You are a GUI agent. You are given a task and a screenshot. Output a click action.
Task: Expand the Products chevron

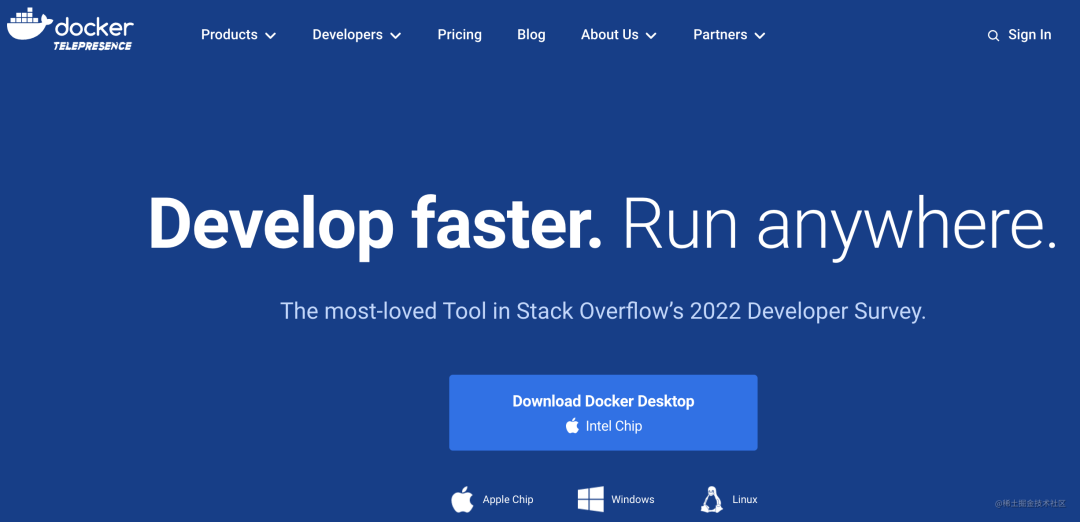coord(271,36)
